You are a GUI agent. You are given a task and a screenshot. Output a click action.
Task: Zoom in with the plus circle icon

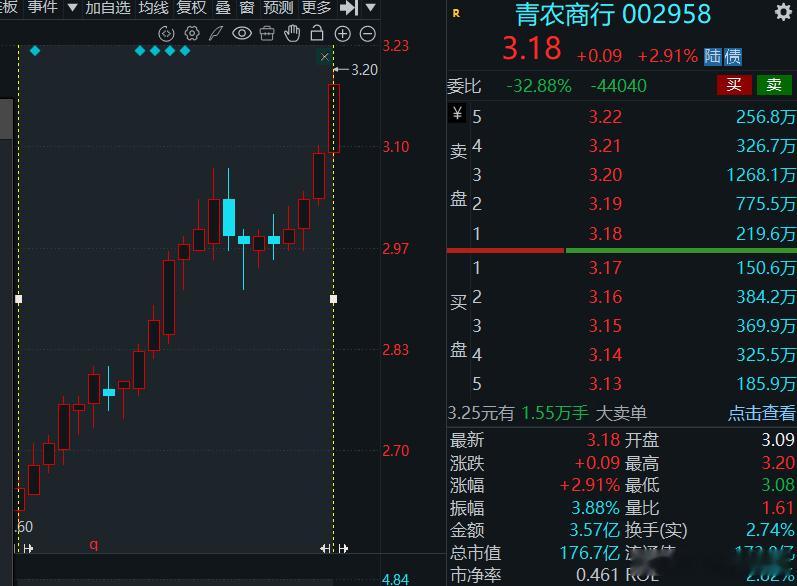coord(343,34)
